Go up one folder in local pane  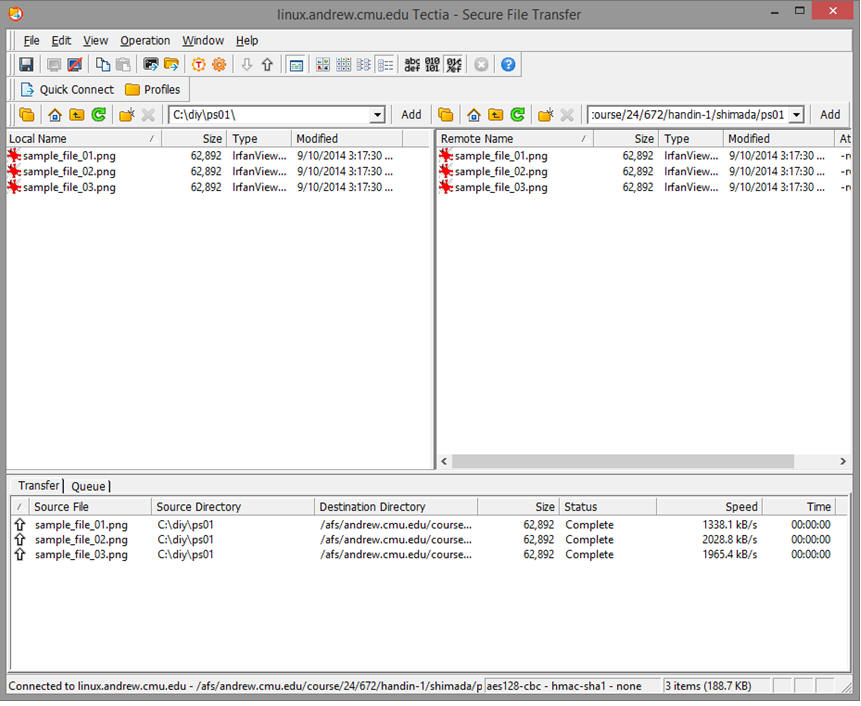76,115
